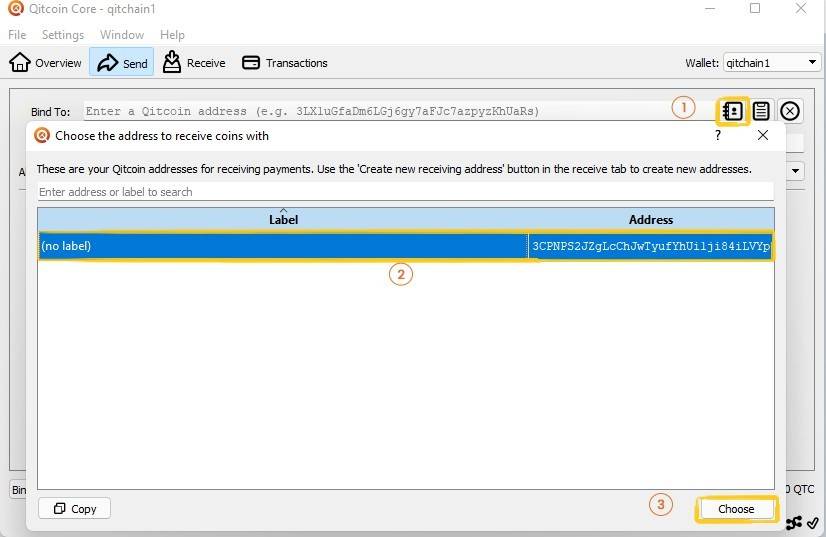
Task: Click the dialog's question mark help button
Action: click(717, 135)
